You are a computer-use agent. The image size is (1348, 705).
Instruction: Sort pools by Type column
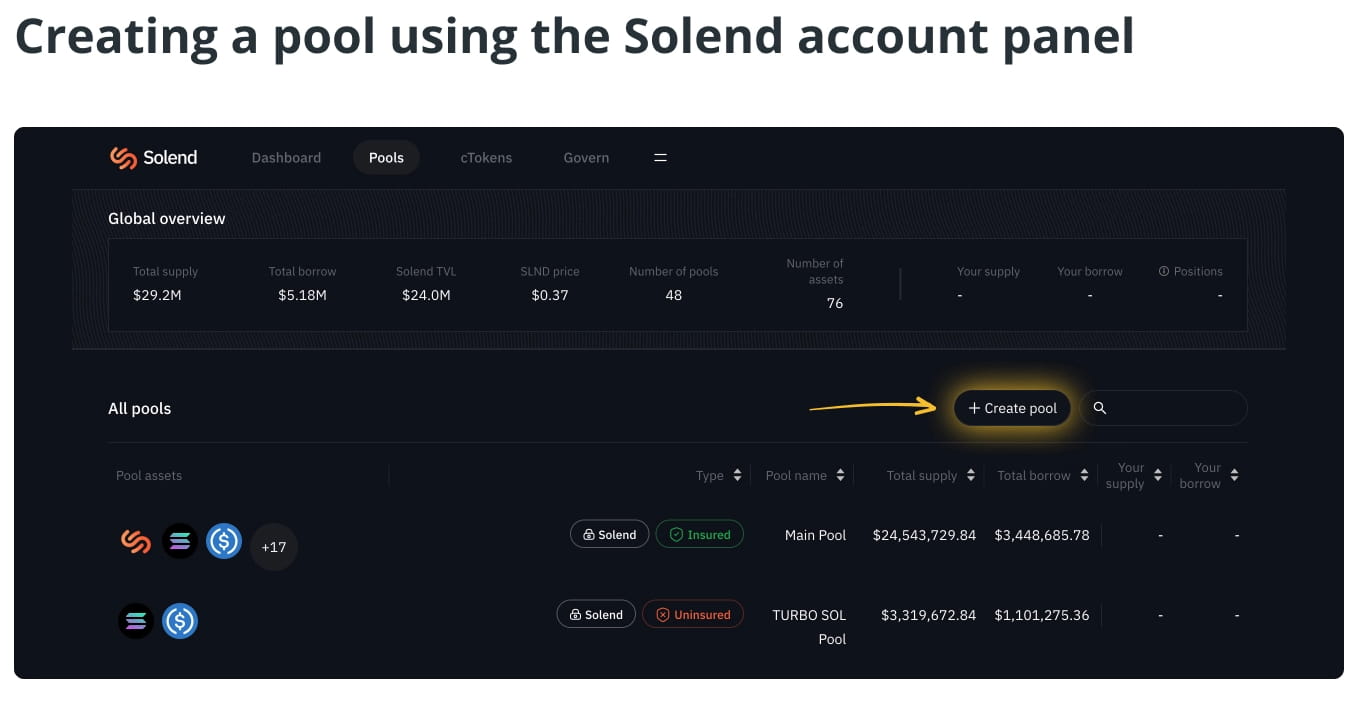point(737,476)
